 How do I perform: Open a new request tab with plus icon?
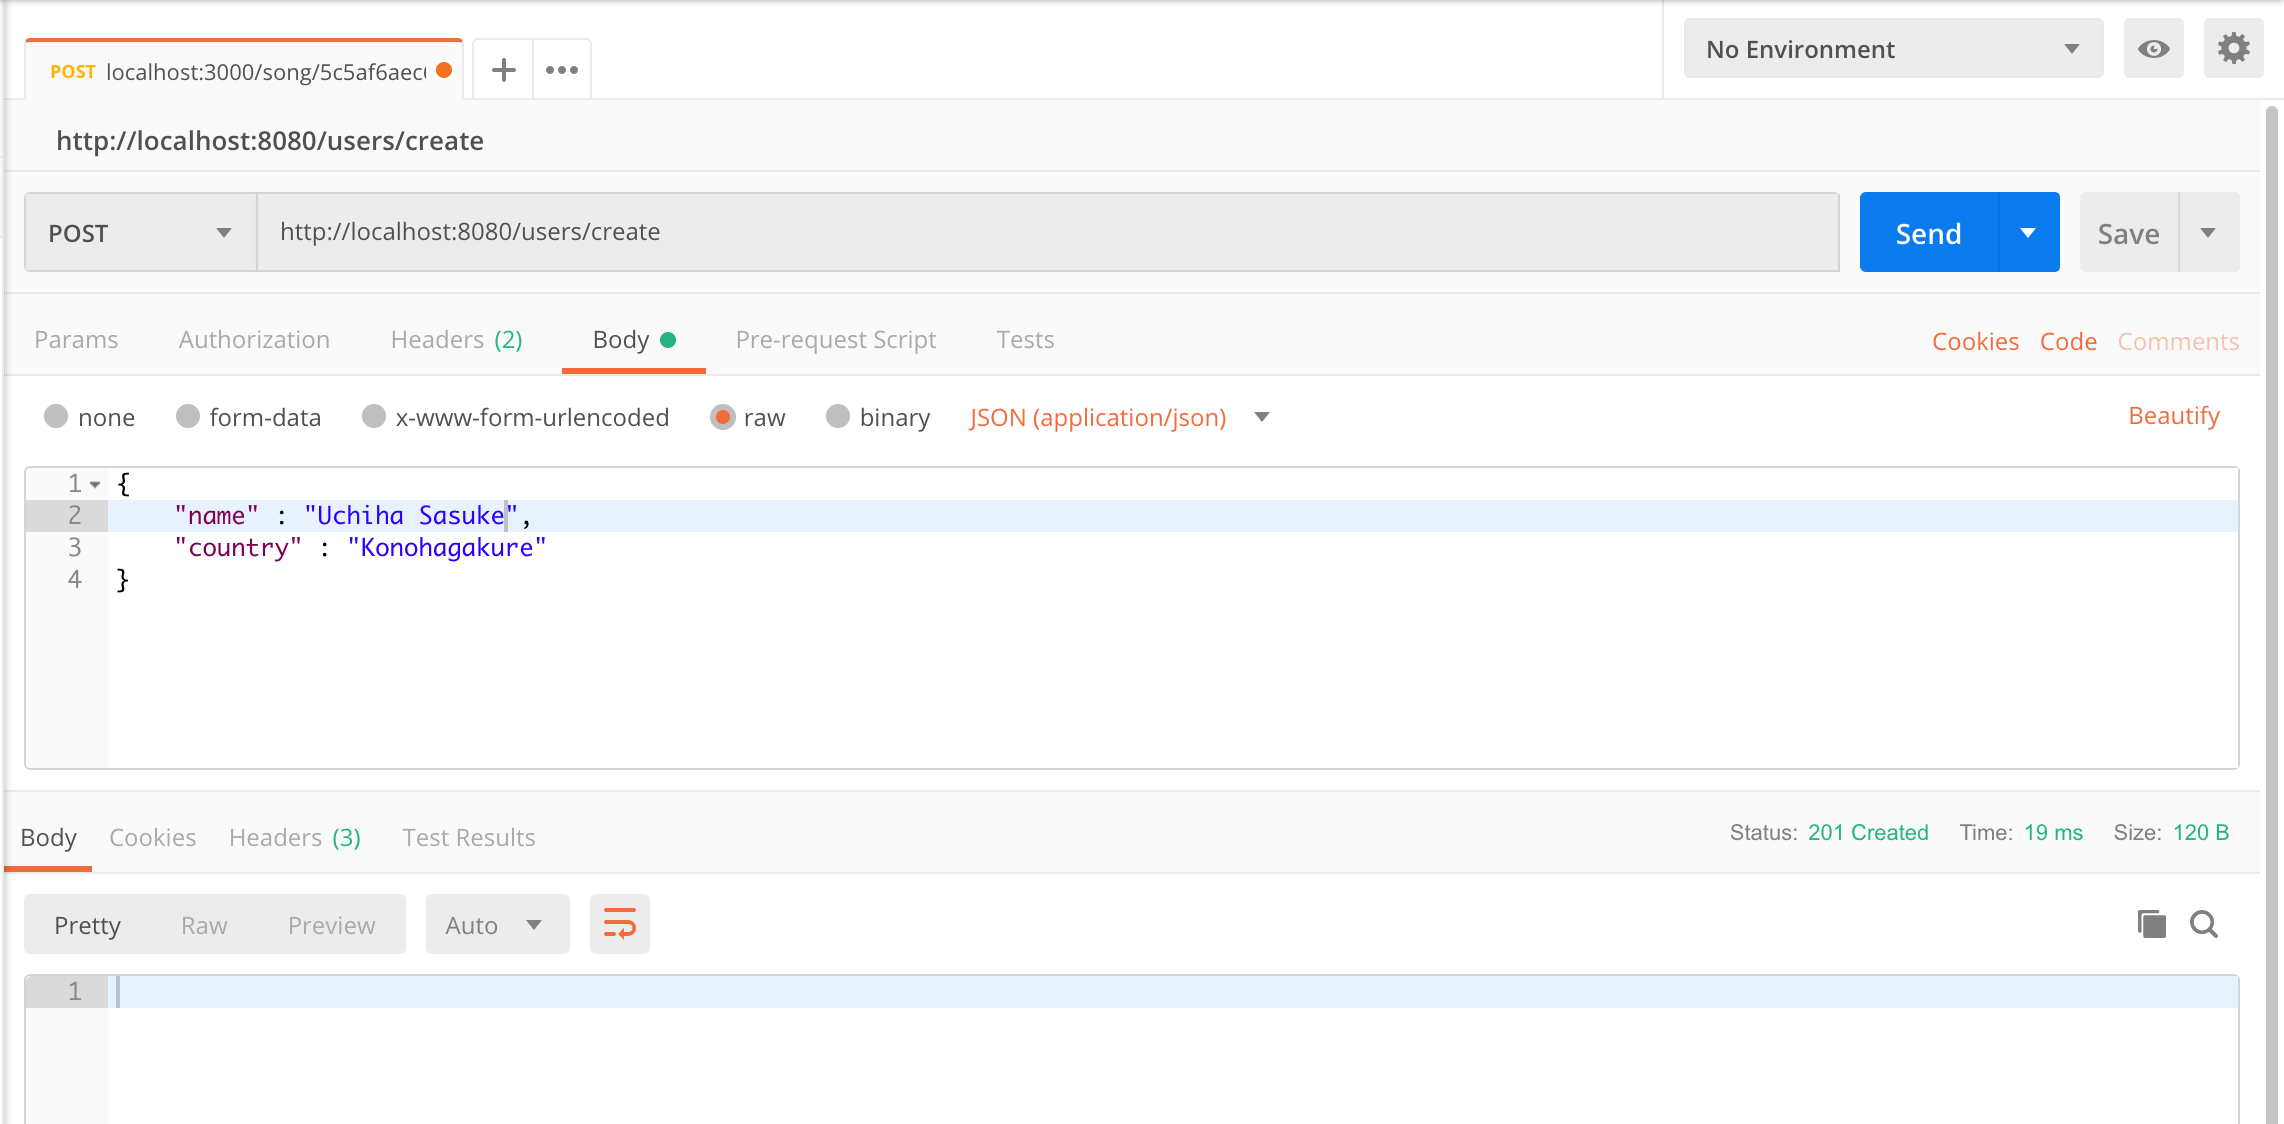click(x=504, y=70)
